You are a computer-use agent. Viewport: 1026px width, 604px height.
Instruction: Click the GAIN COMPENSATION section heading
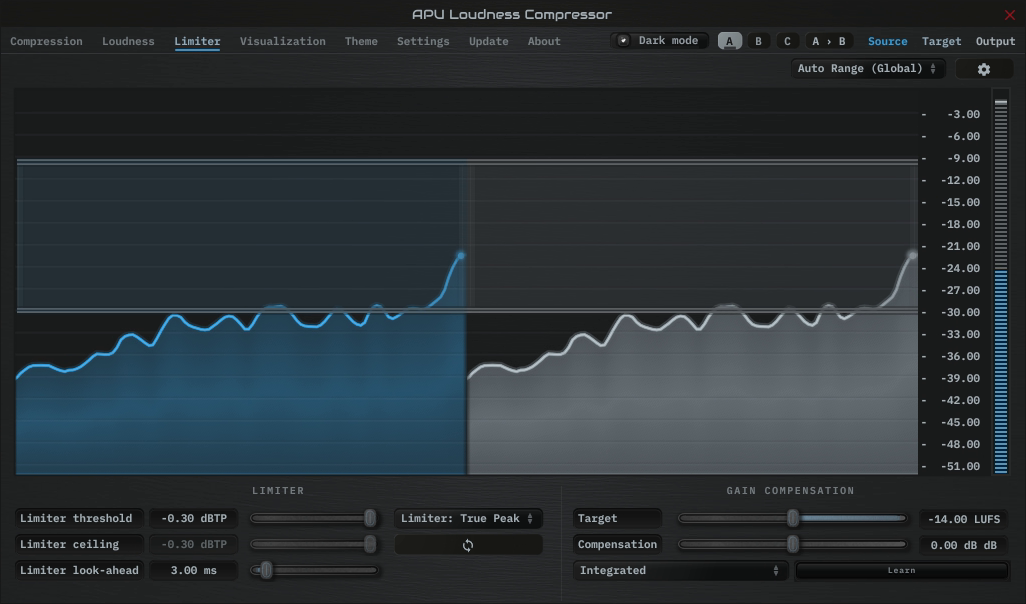click(x=790, y=491)
